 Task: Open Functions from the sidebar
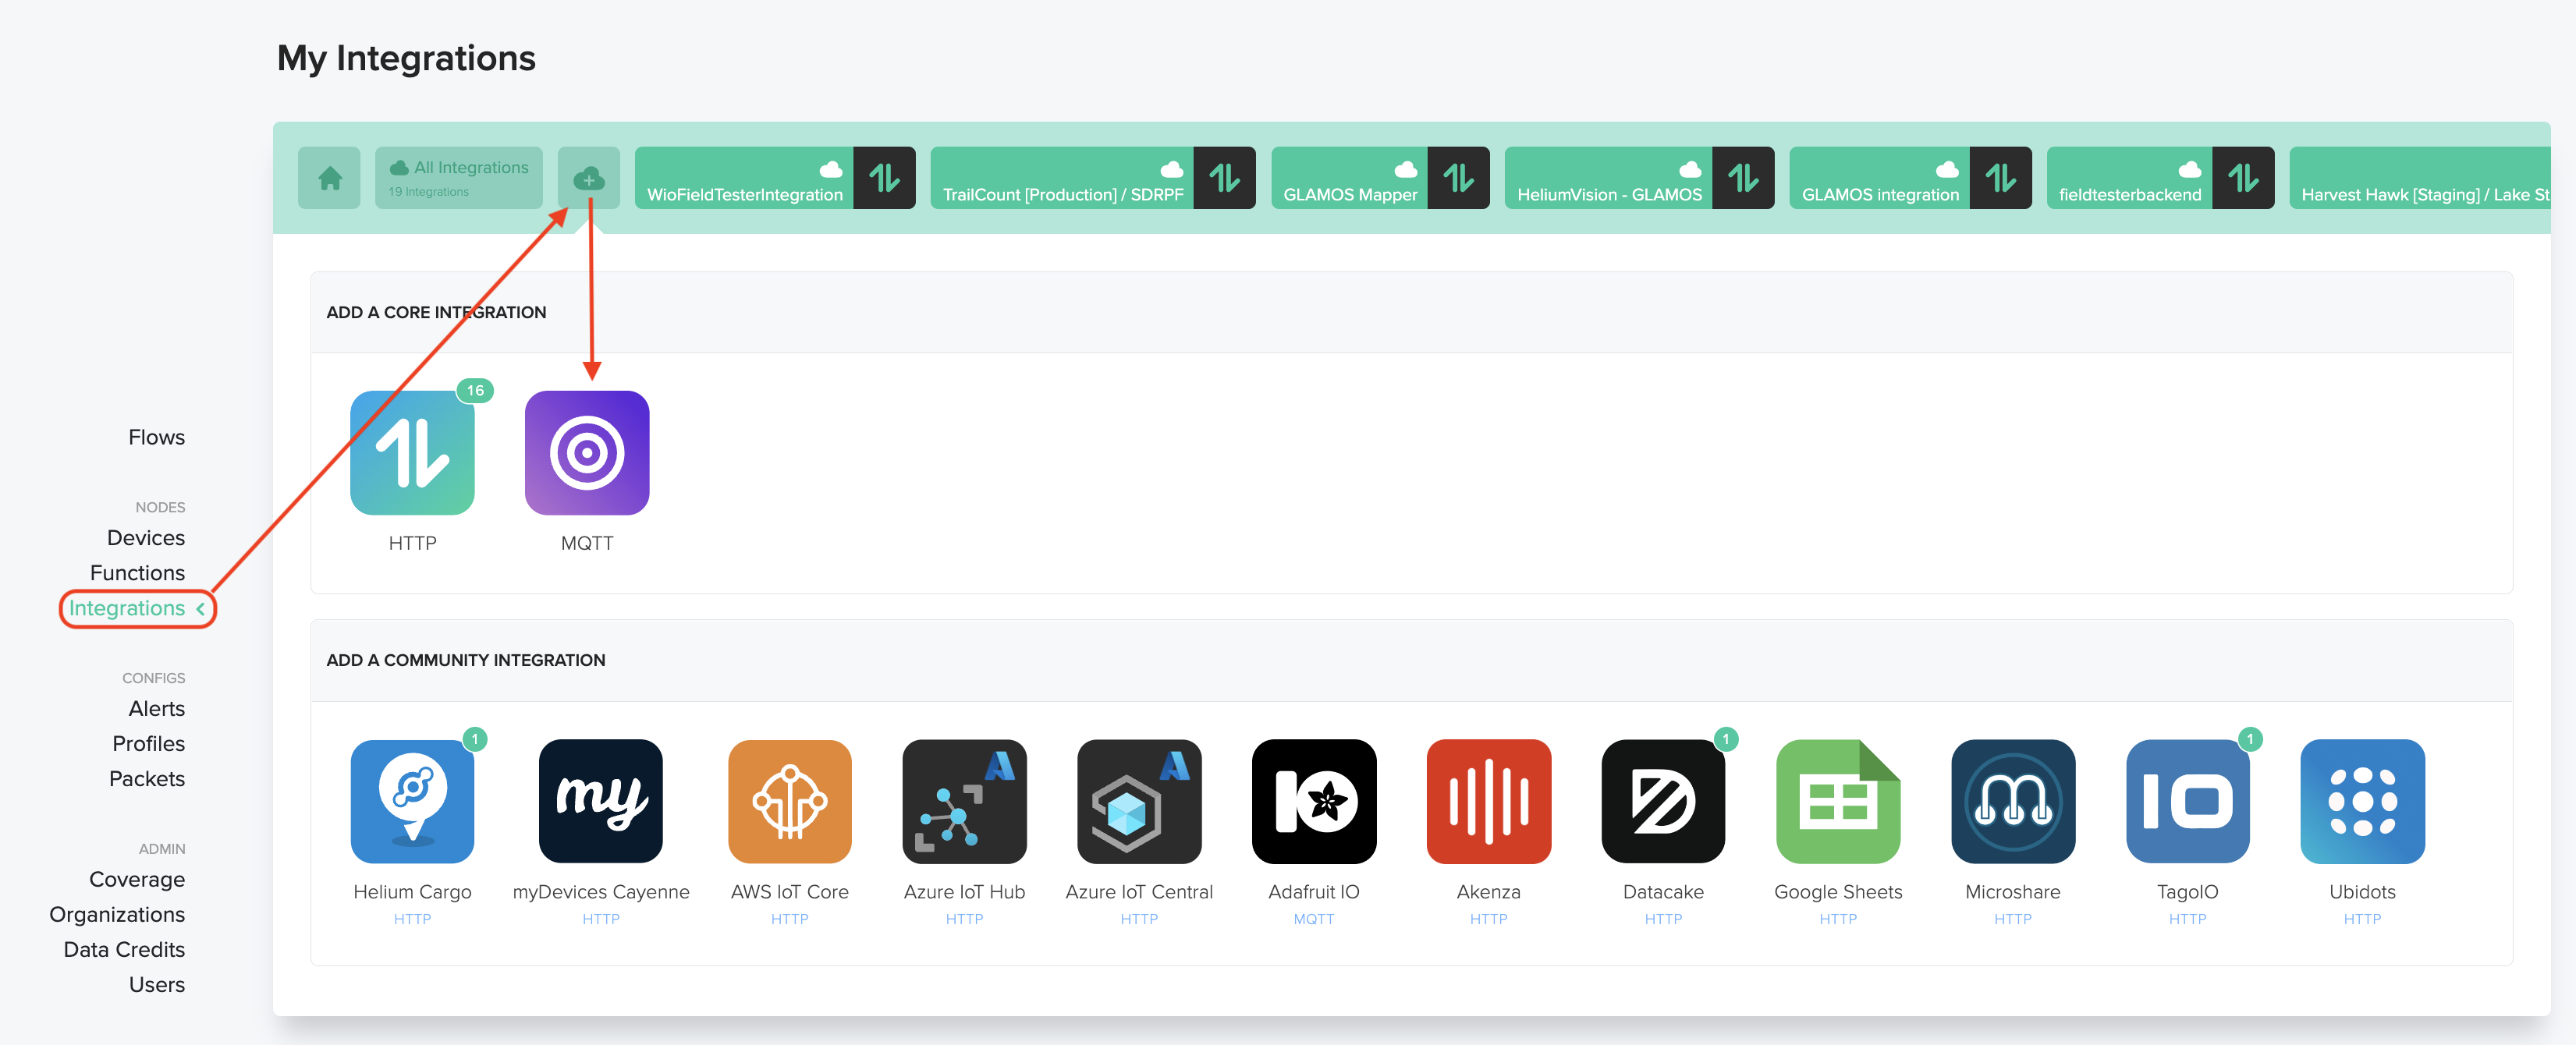[x=137, y=573]
